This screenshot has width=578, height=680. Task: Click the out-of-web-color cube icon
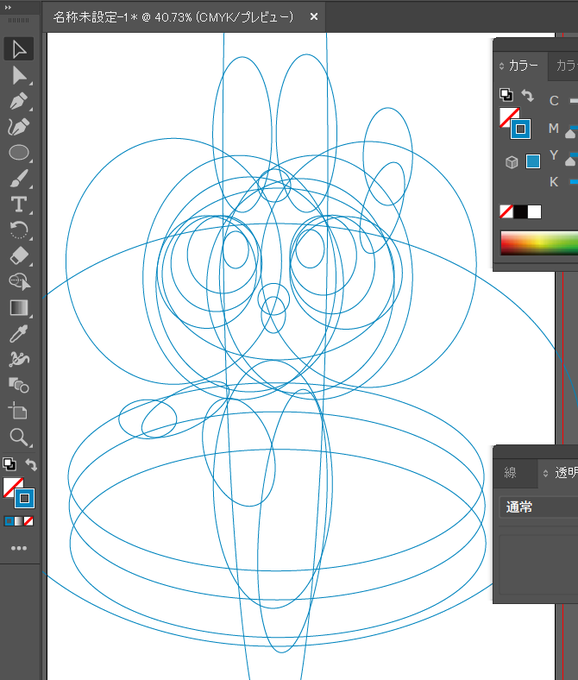pyautogui.click(x=512, y=162)
